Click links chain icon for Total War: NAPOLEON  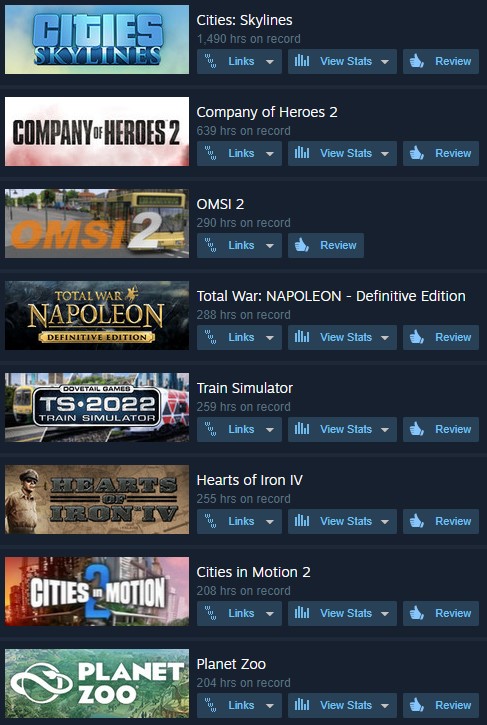pyautogui.click(x=211, y=337)
